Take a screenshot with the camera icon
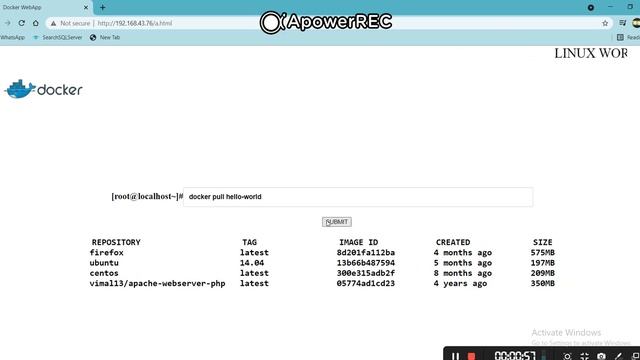This screenshot has height=360, width=640. point(601,356)
